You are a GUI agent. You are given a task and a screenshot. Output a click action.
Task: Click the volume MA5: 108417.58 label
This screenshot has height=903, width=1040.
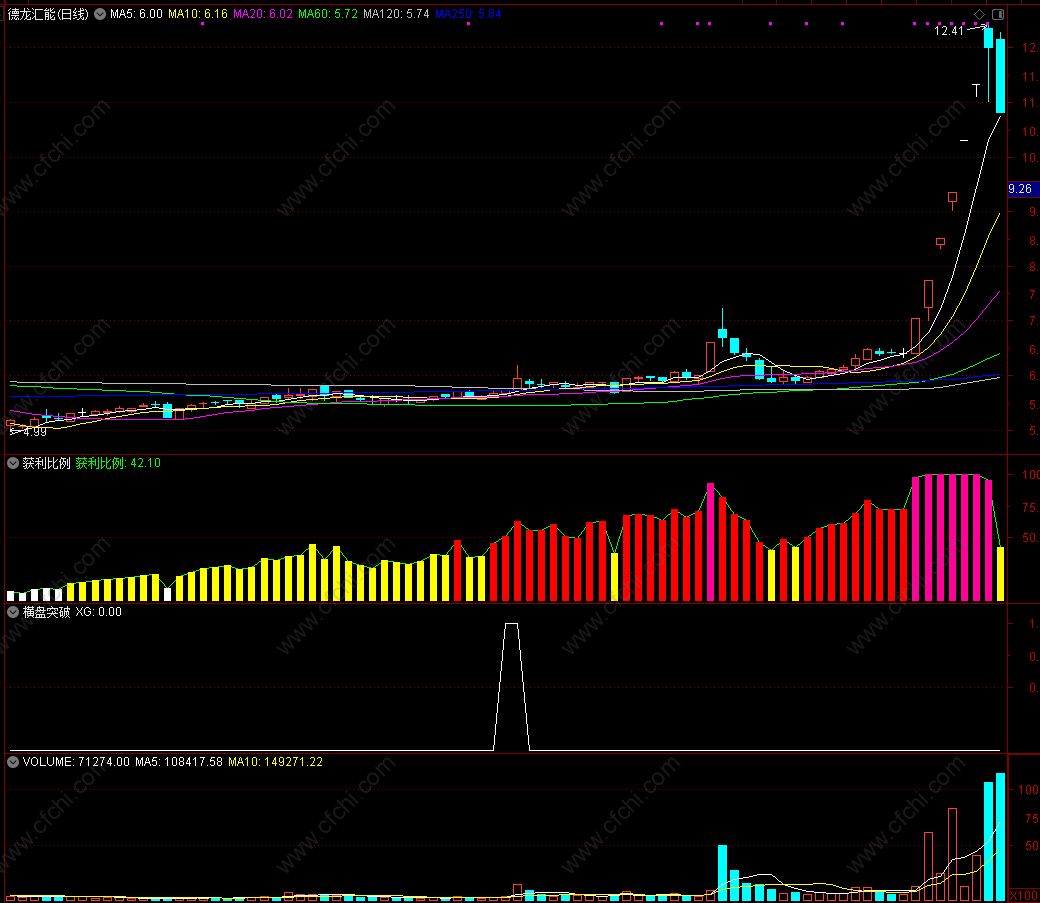[179, 762]
